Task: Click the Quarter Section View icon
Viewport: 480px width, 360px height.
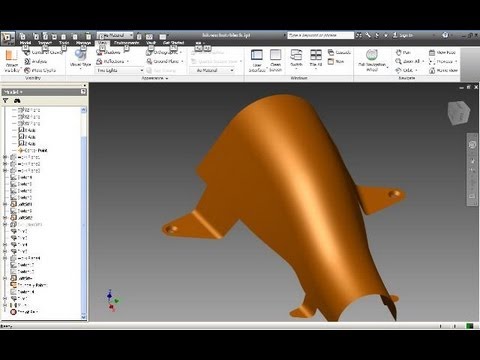Action: [x=194, y=61]
